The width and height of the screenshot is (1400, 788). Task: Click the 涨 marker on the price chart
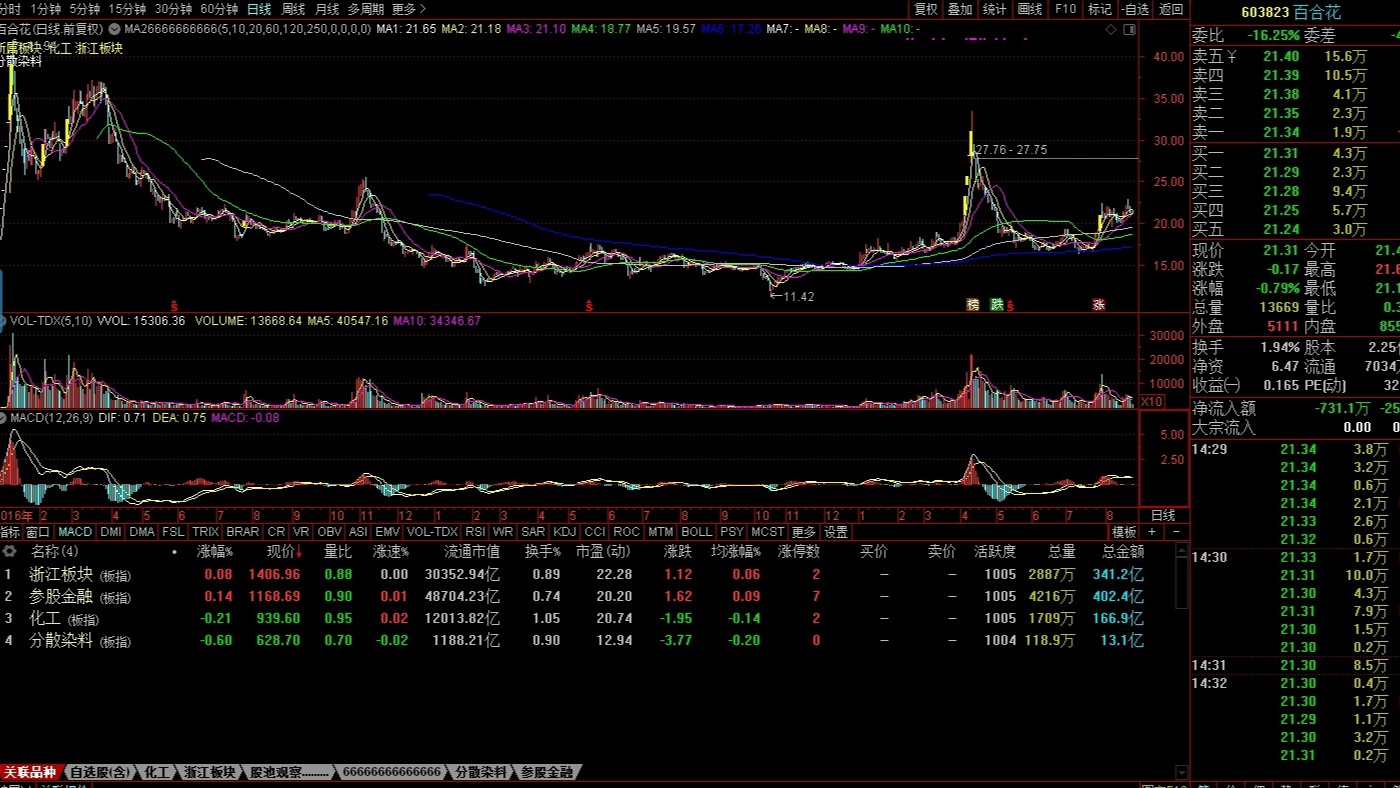point(1099,304)
